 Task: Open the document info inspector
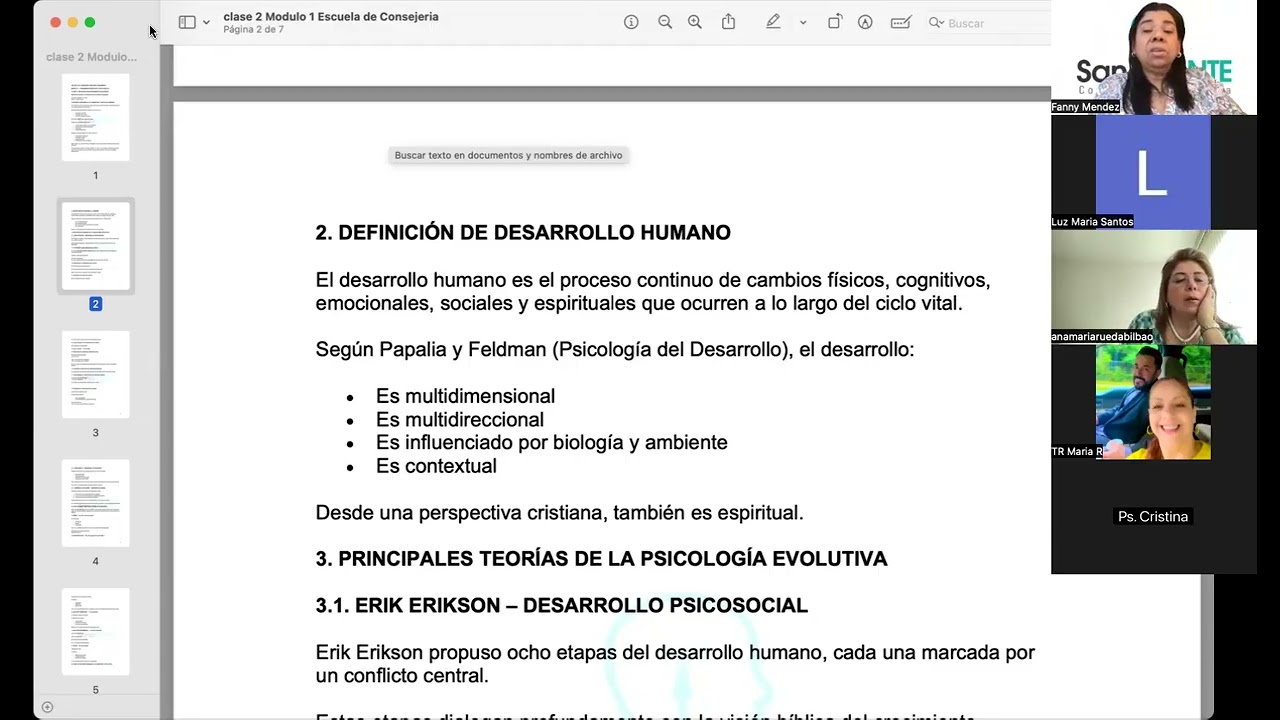[x=631, y=22]
